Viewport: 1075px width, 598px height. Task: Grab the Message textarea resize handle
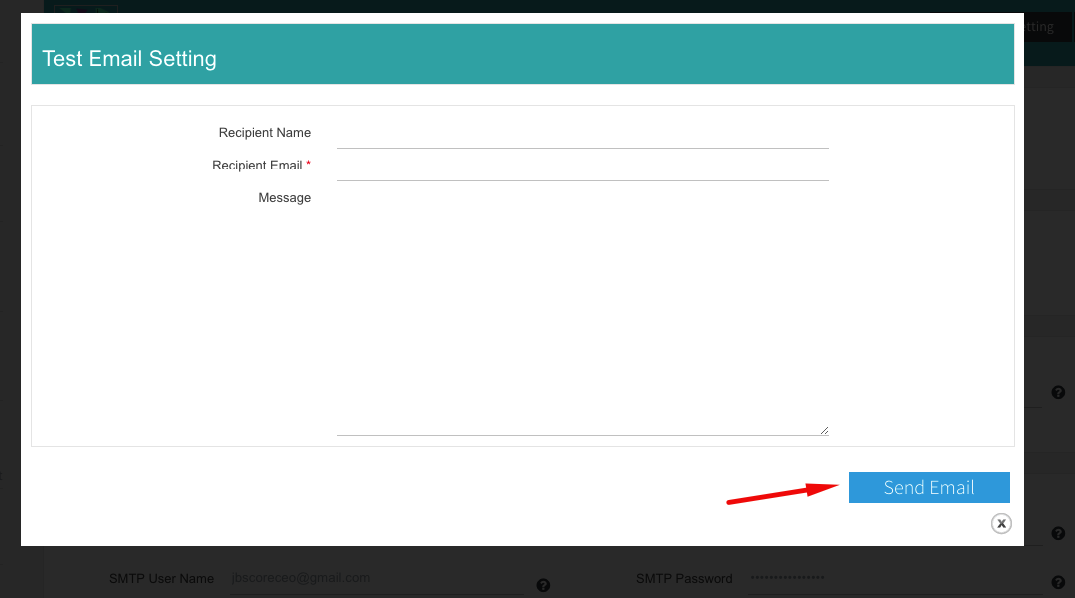click(x=824, y=430)
